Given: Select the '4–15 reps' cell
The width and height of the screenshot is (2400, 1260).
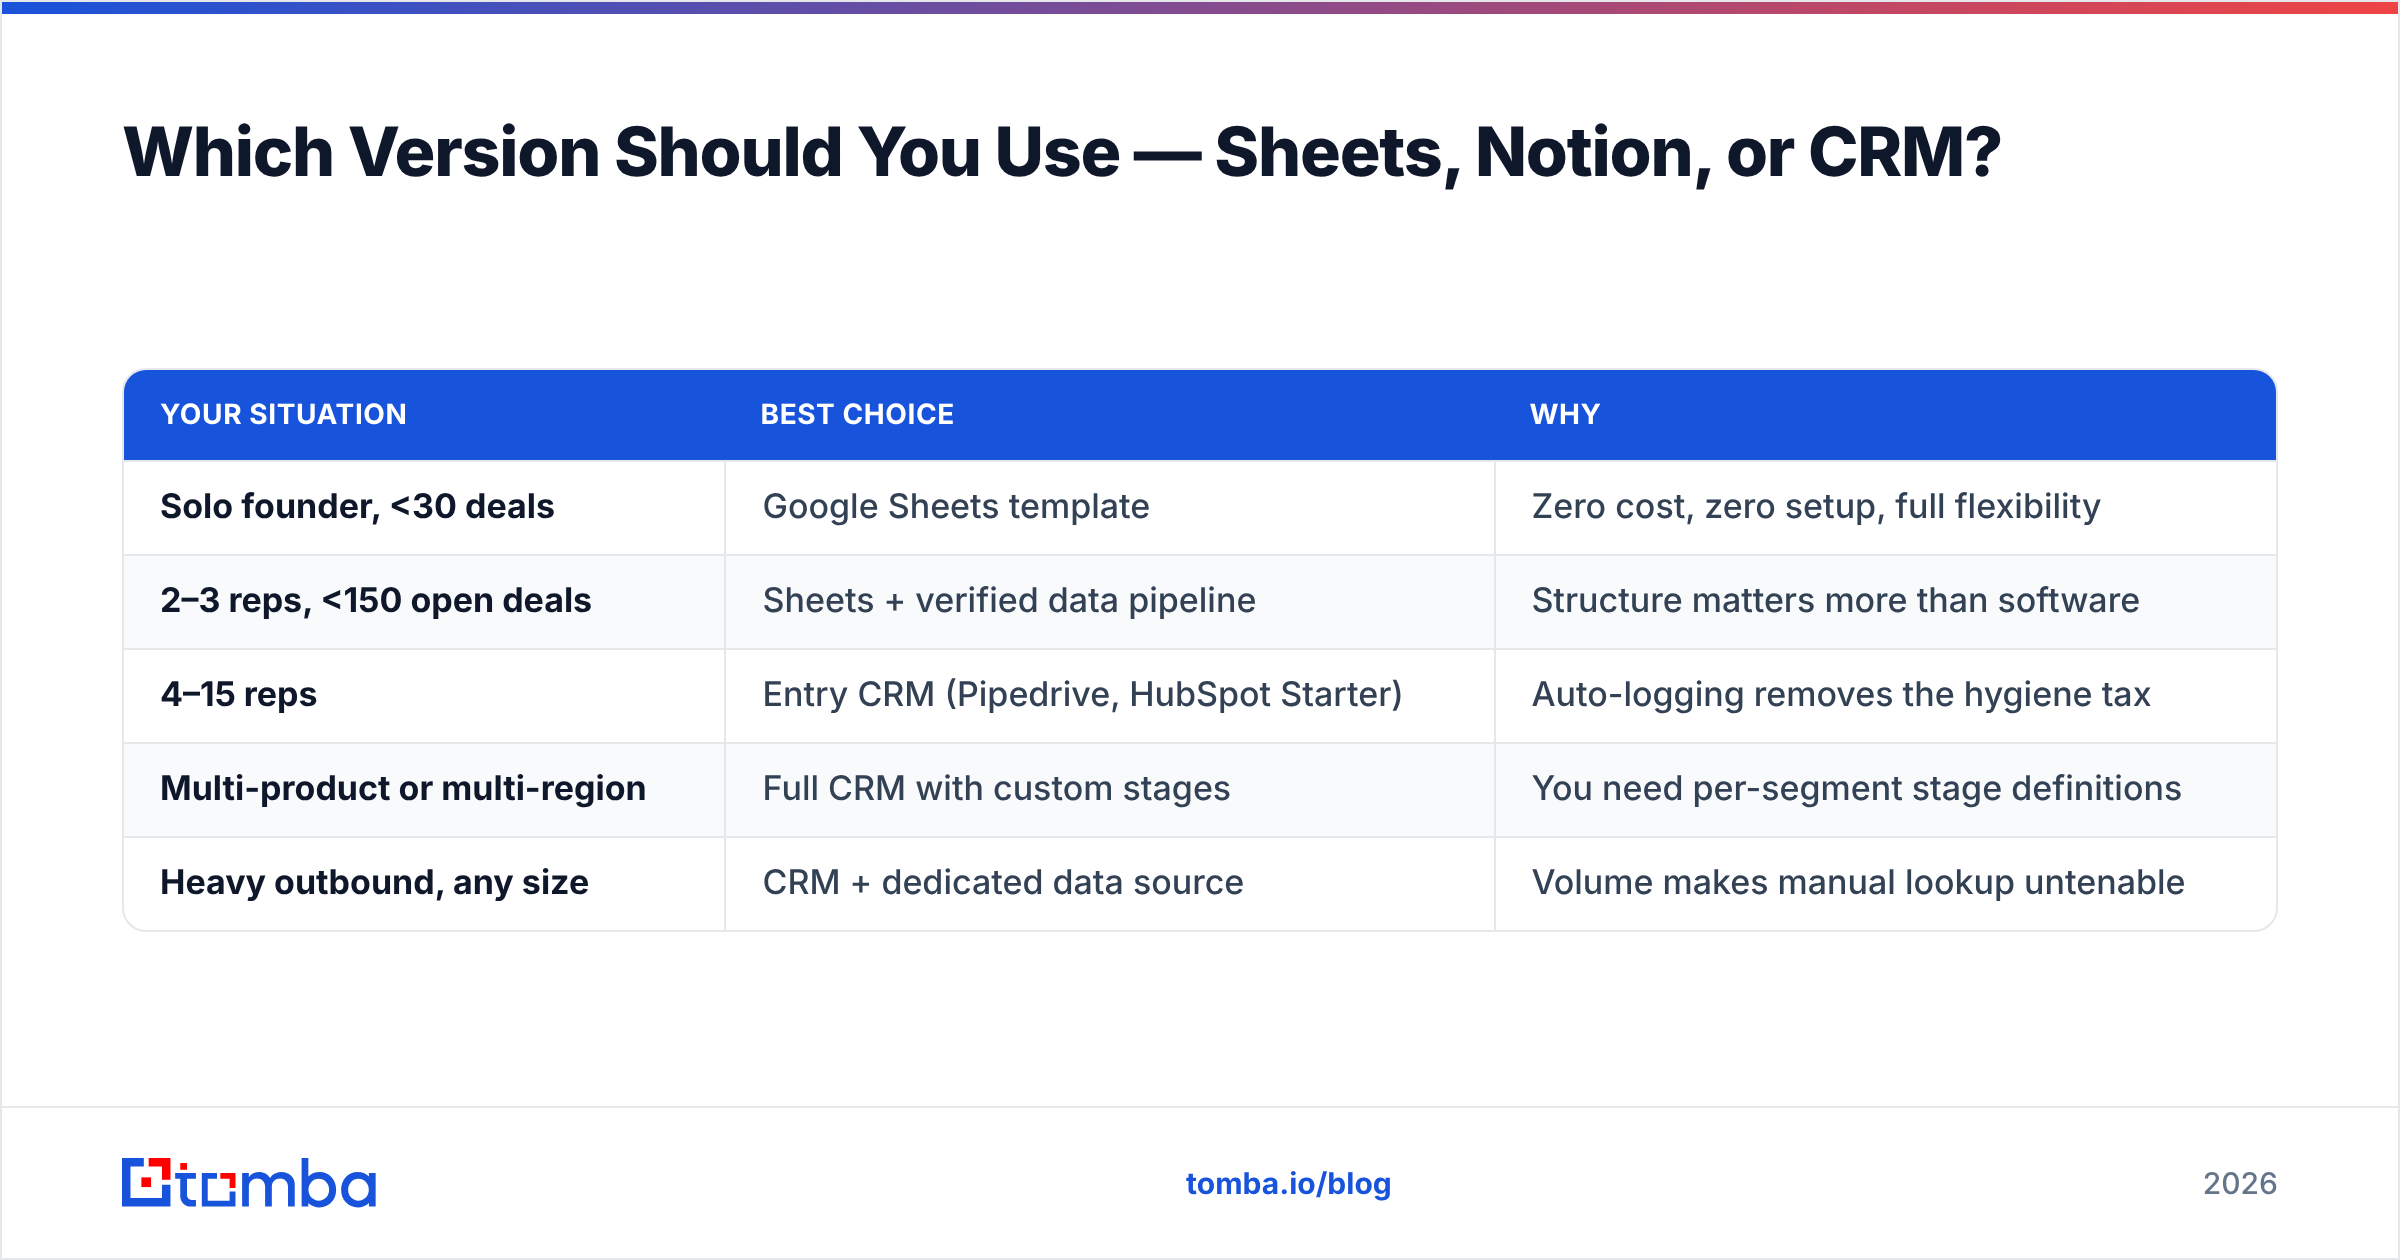Looking at the screenshot, I should tap(424, 696).
